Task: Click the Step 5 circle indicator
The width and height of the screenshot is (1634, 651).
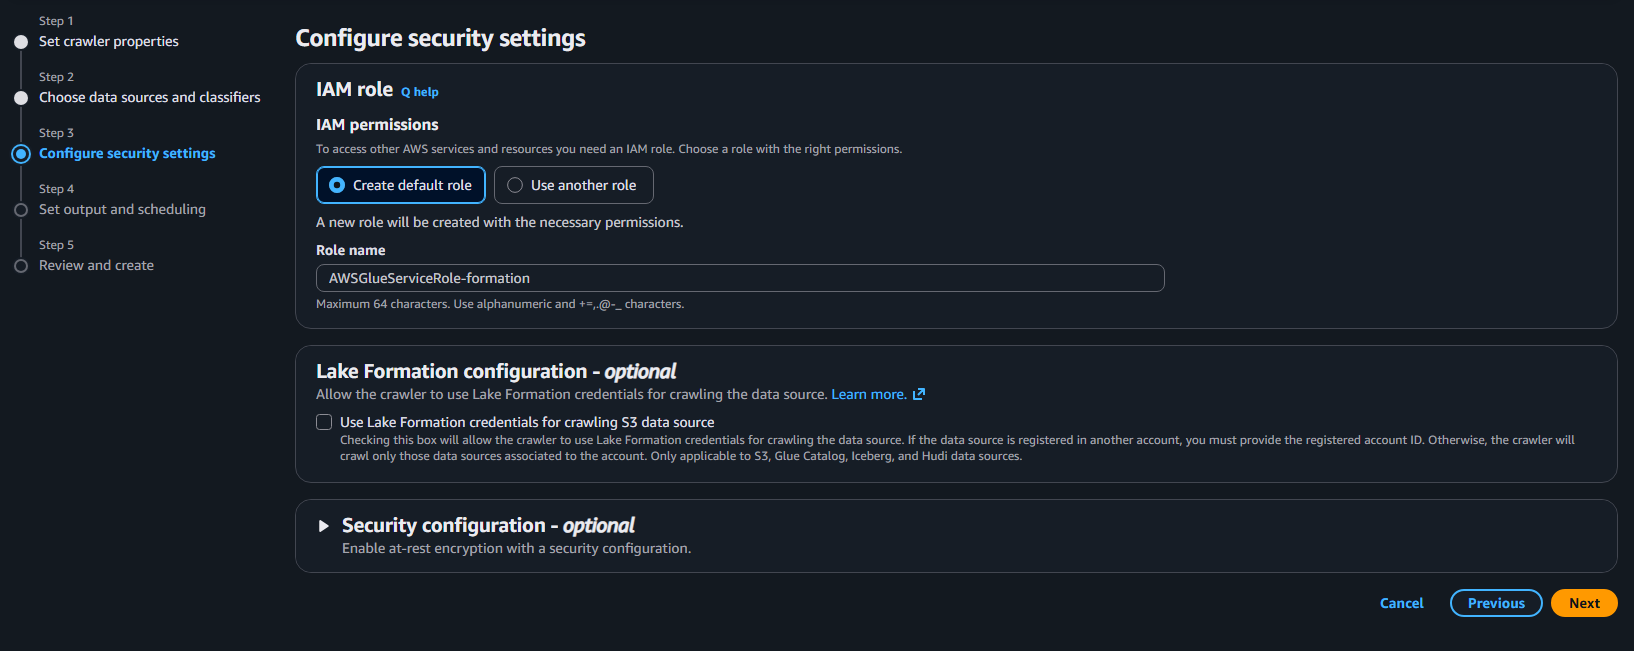Action: tap(21, 266)
